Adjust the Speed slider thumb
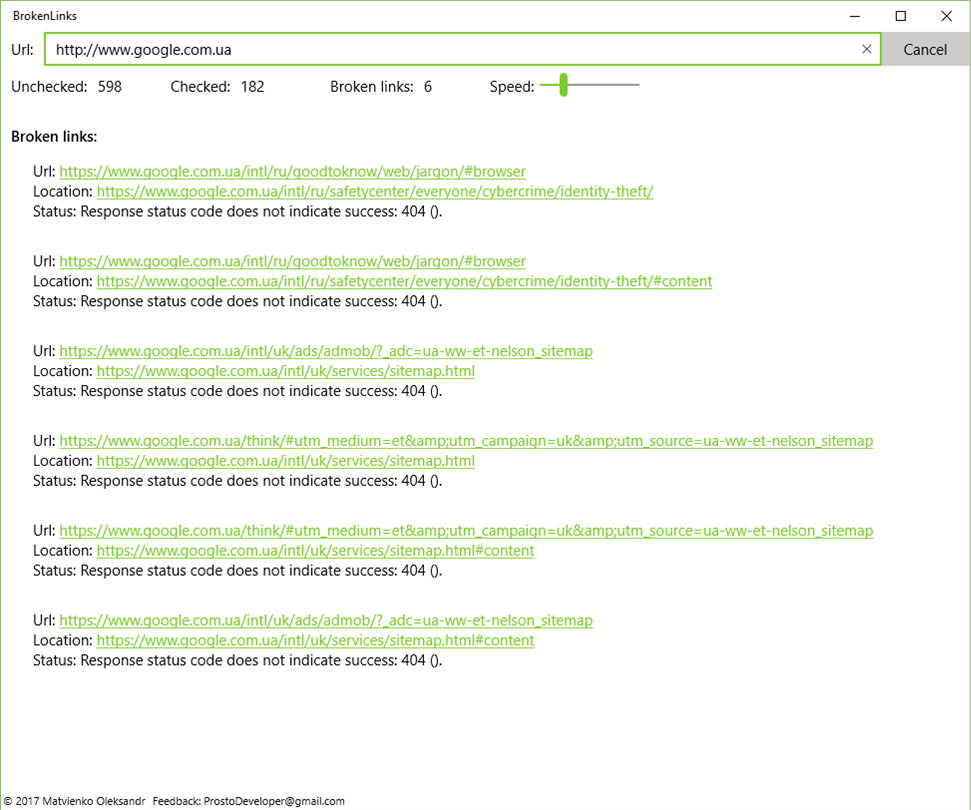 [x=564, y=85]
